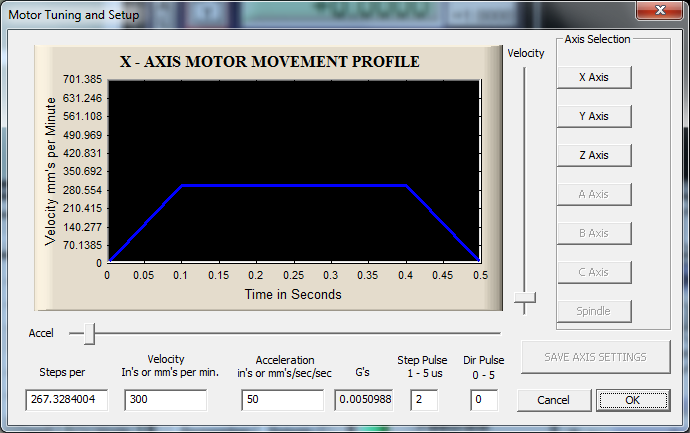The height and width of the screenshot is (433, 690).
Task: Confirm settings with OK button
Action: [x=633, y=400]
